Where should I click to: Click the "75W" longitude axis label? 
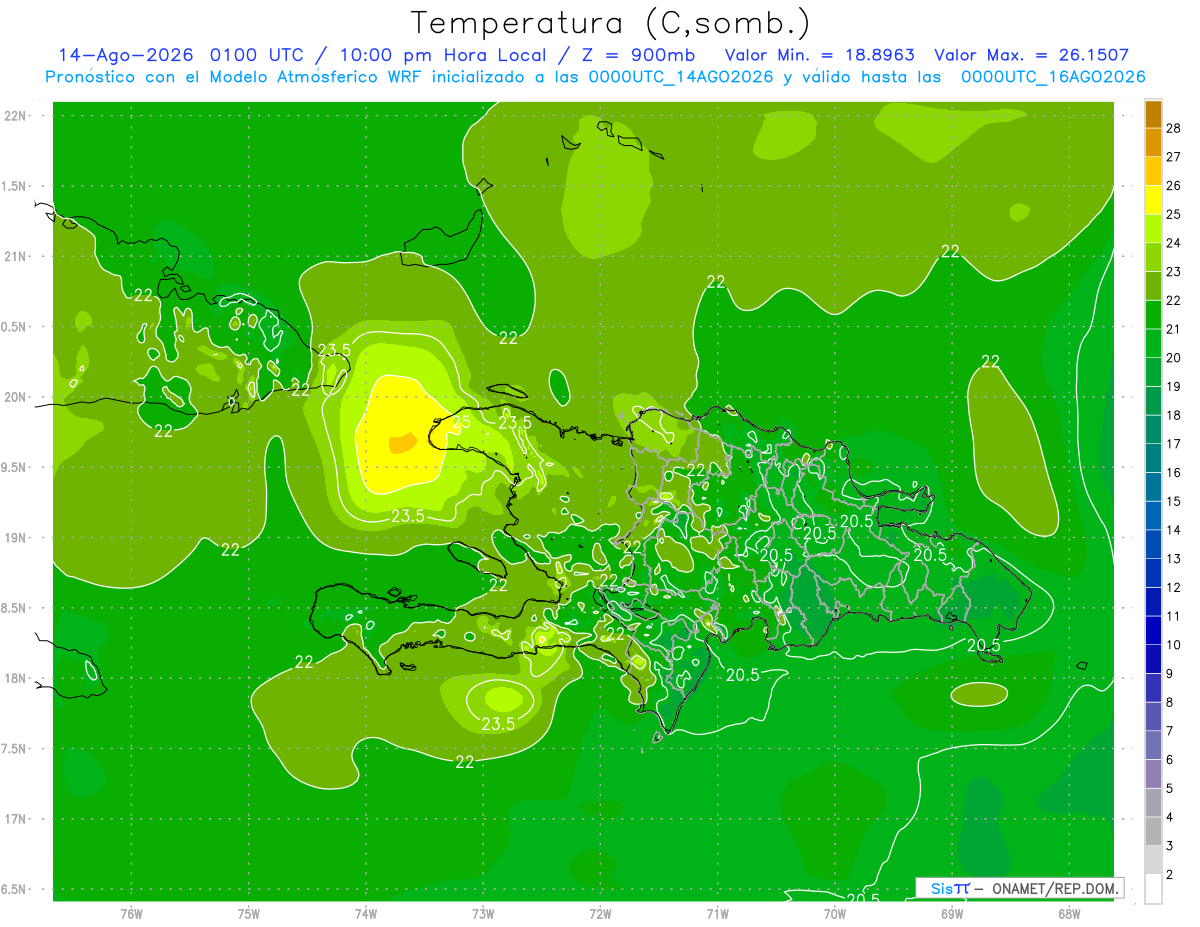pyautogui.click(x=249, y=914)
